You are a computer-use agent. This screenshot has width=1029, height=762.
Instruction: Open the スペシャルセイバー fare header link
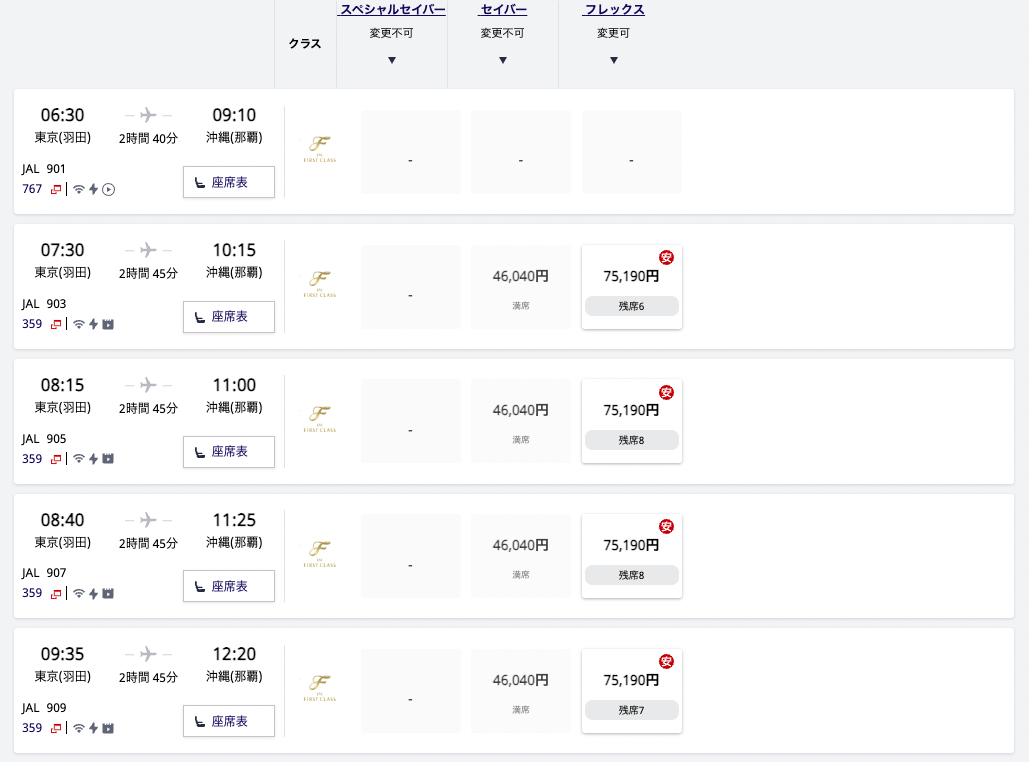392,10
